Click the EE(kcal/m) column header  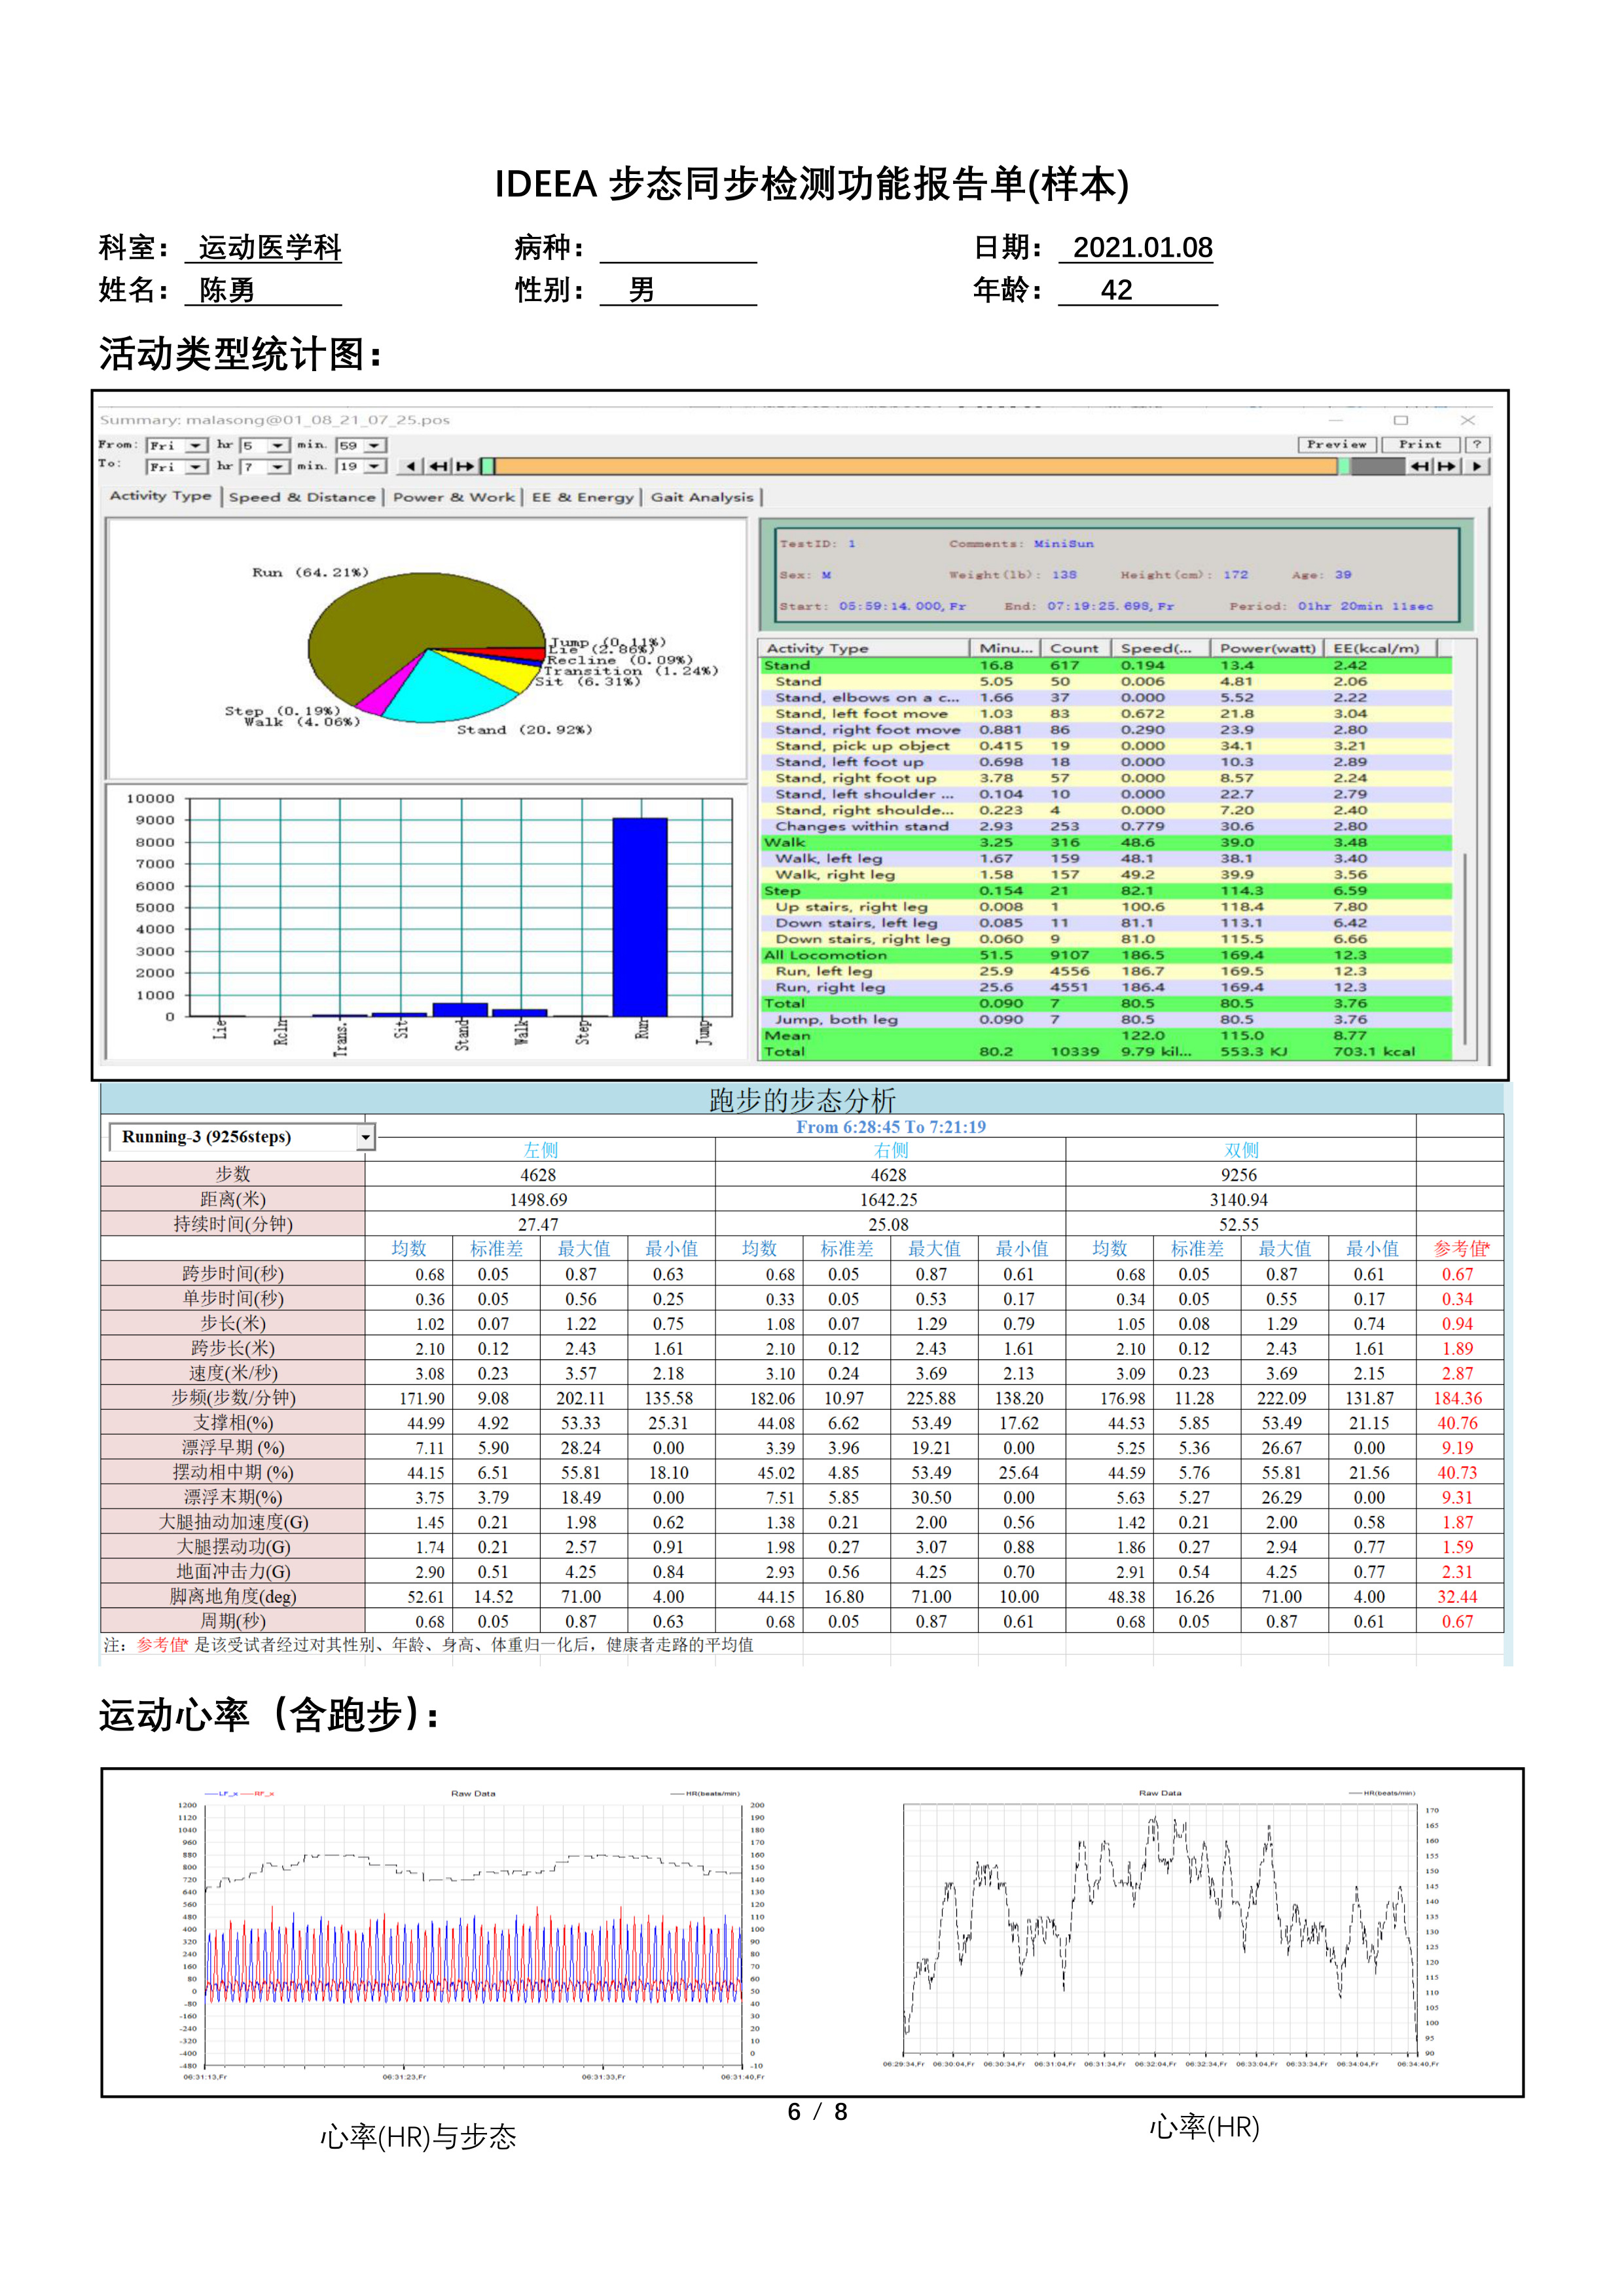1380,648
